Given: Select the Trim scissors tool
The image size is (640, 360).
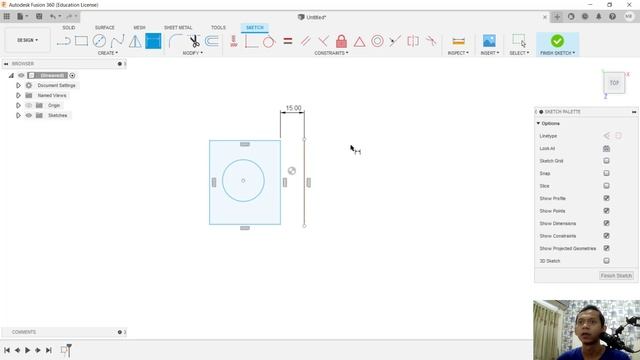Looking at the screenshot, I should coord(194,41).
